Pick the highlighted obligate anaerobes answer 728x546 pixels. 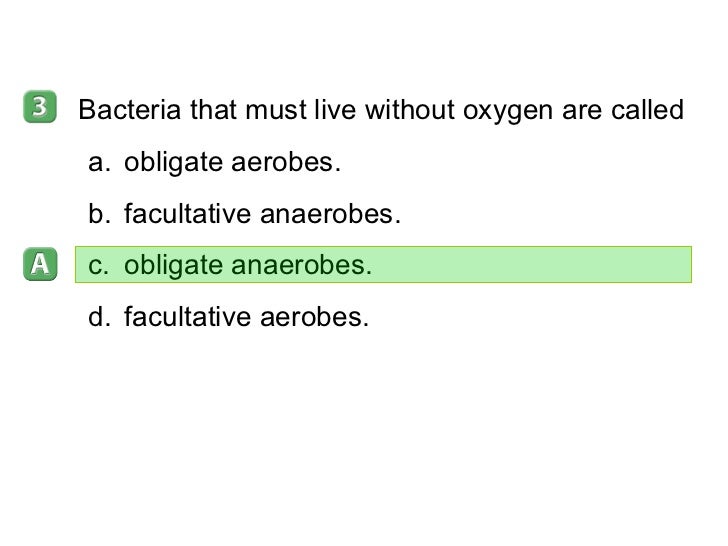coord(384,265)
